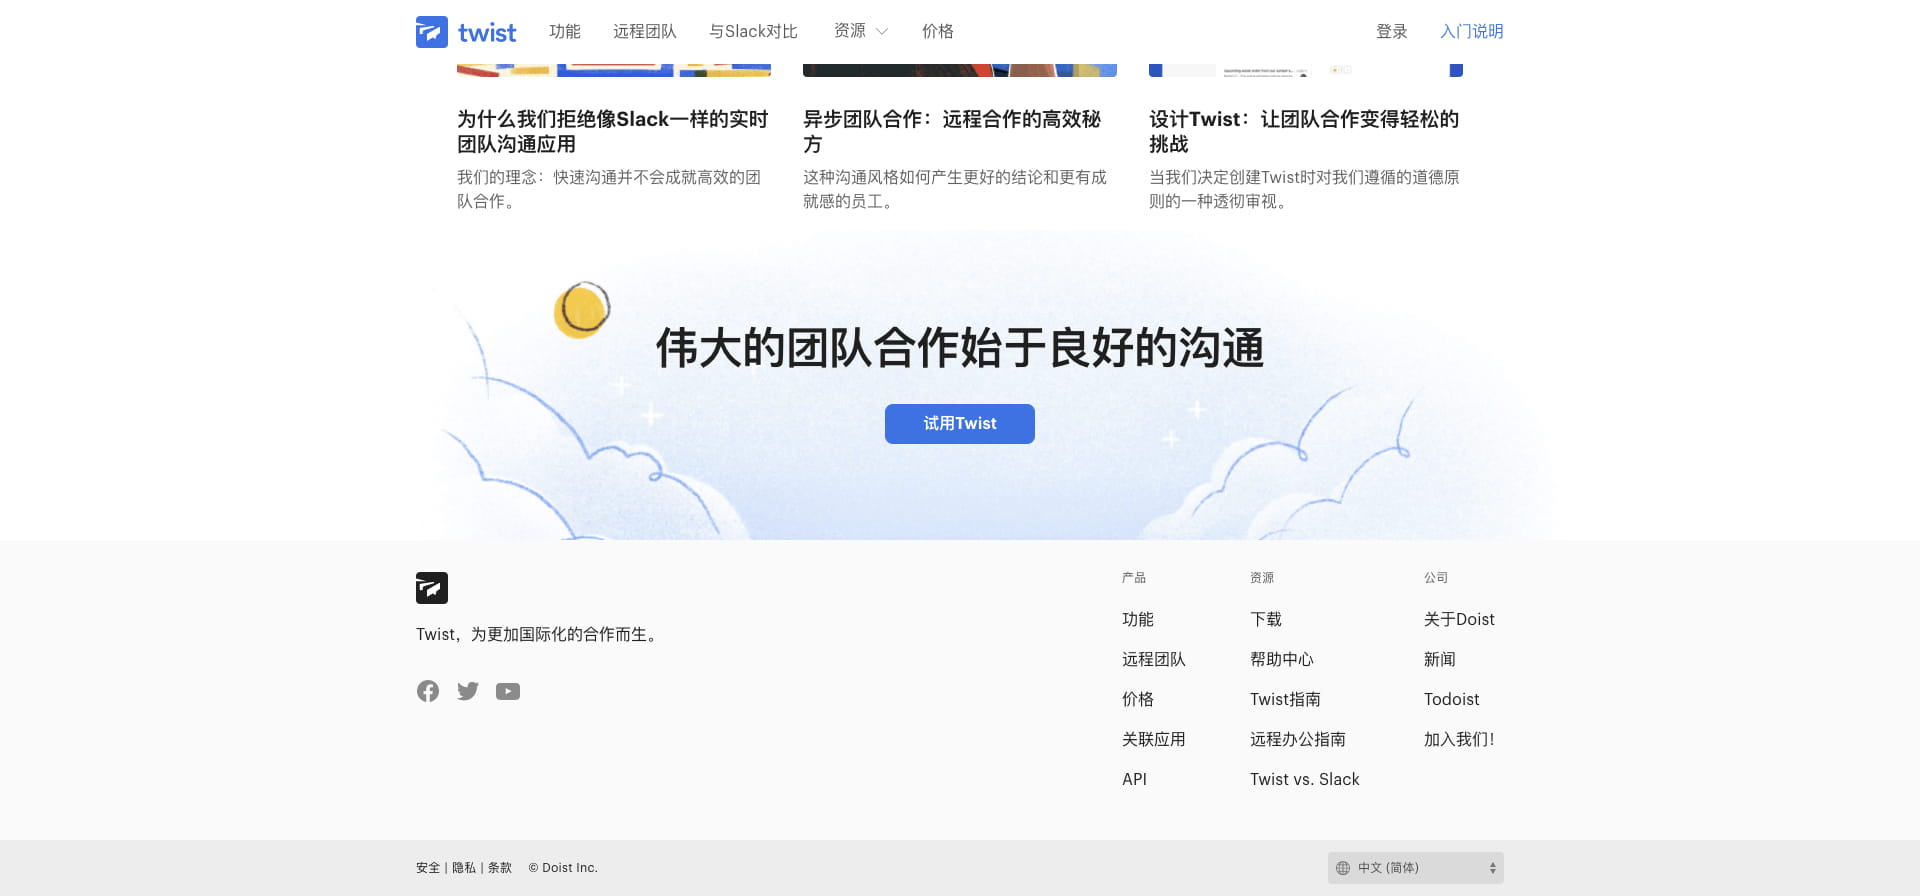Click footer link 远程办公指南
This screenshot has width=1920, height=896.
point(1298,739)
